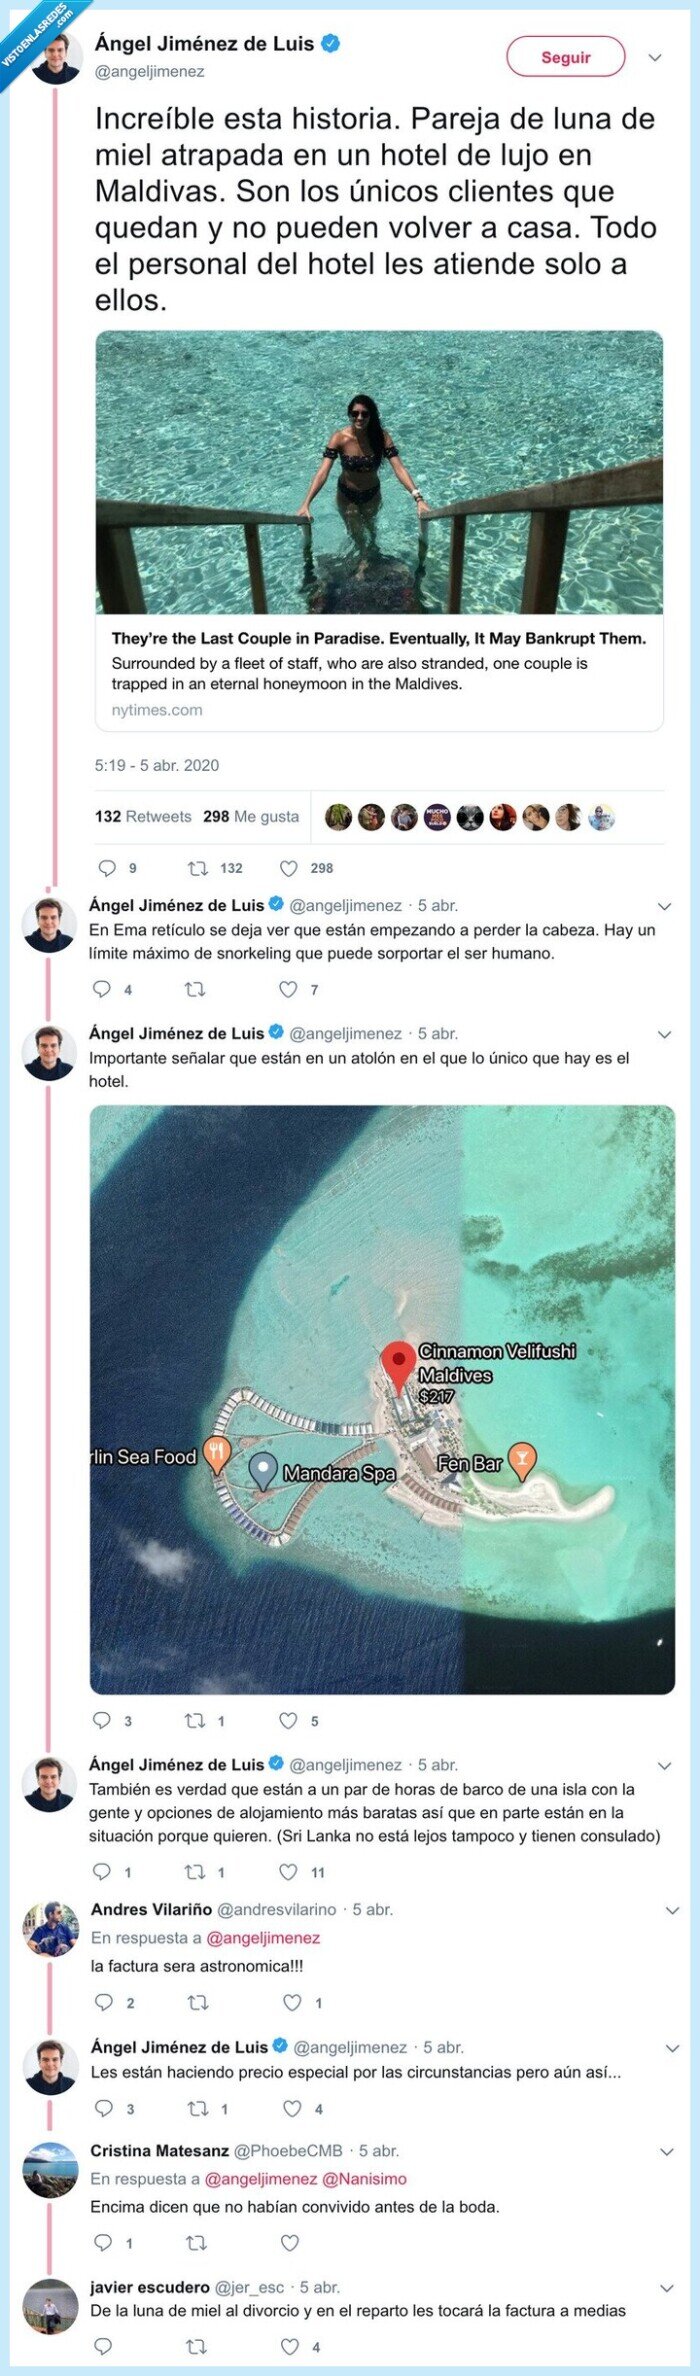Like the main tweet with 298 likes
The height and width of the screenshot is (2376, 700).
pyautogui.click(x=289, y=868)
